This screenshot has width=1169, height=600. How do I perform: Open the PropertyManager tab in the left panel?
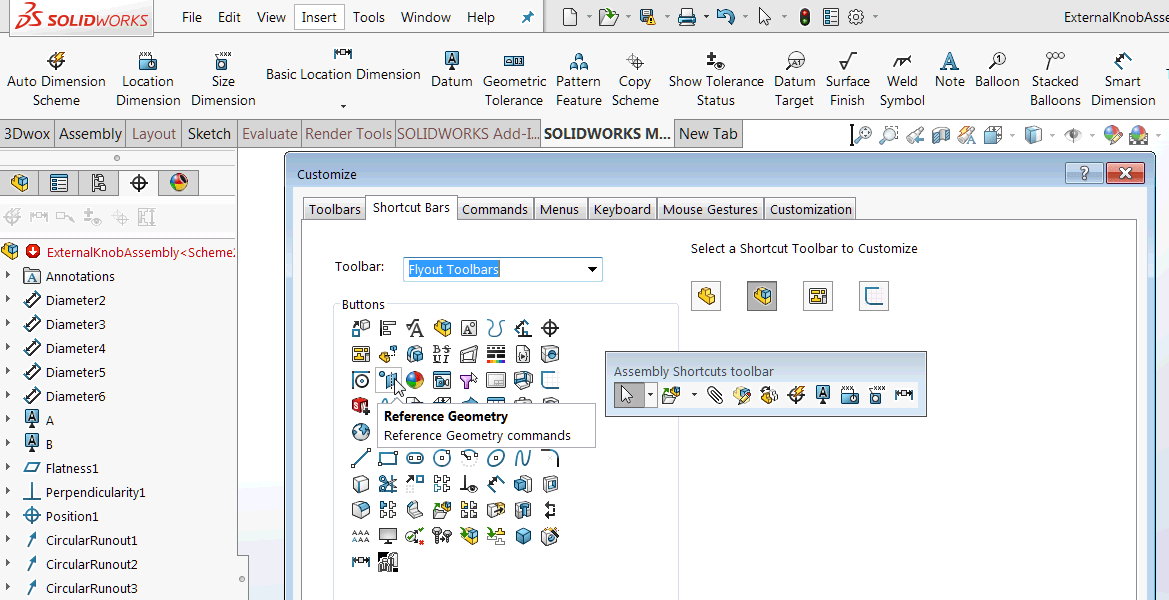coord(59,183)
